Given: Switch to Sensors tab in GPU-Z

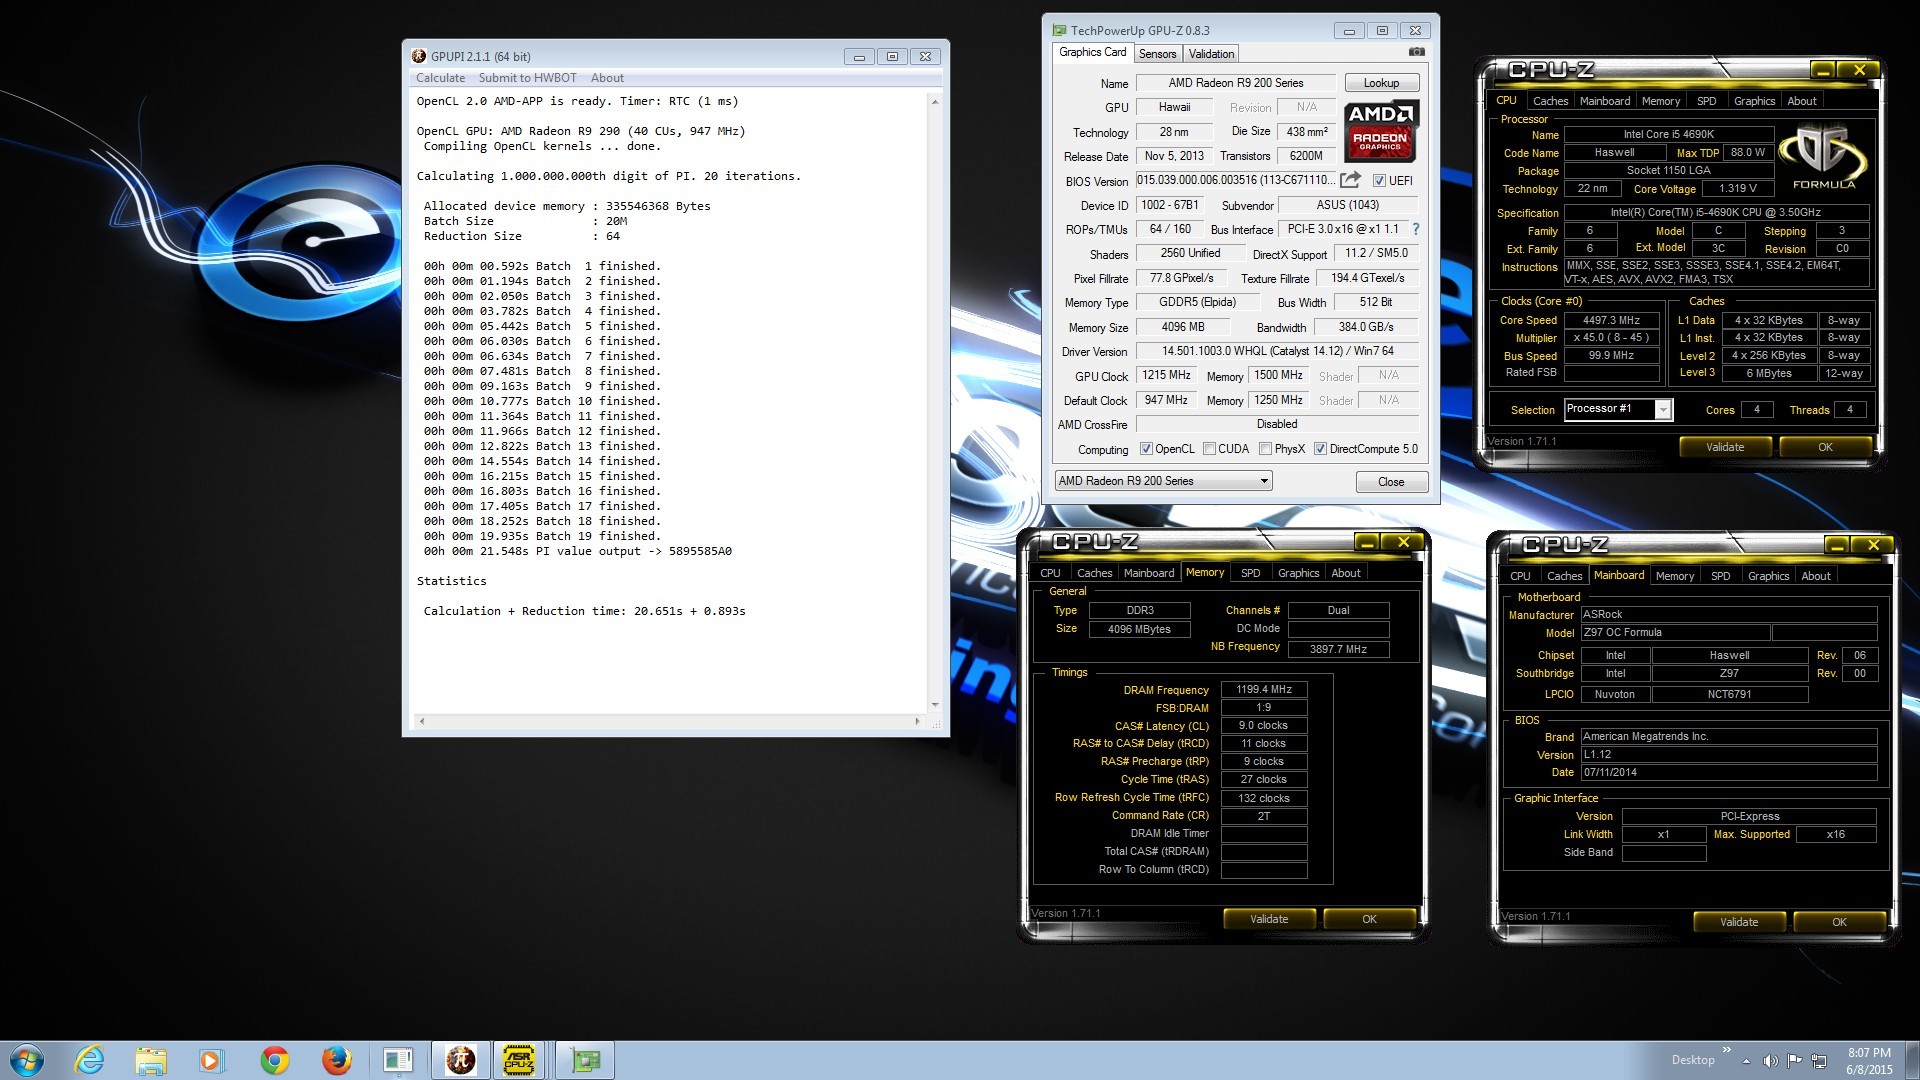Looking at the screenshot, I should point(1157,54).
